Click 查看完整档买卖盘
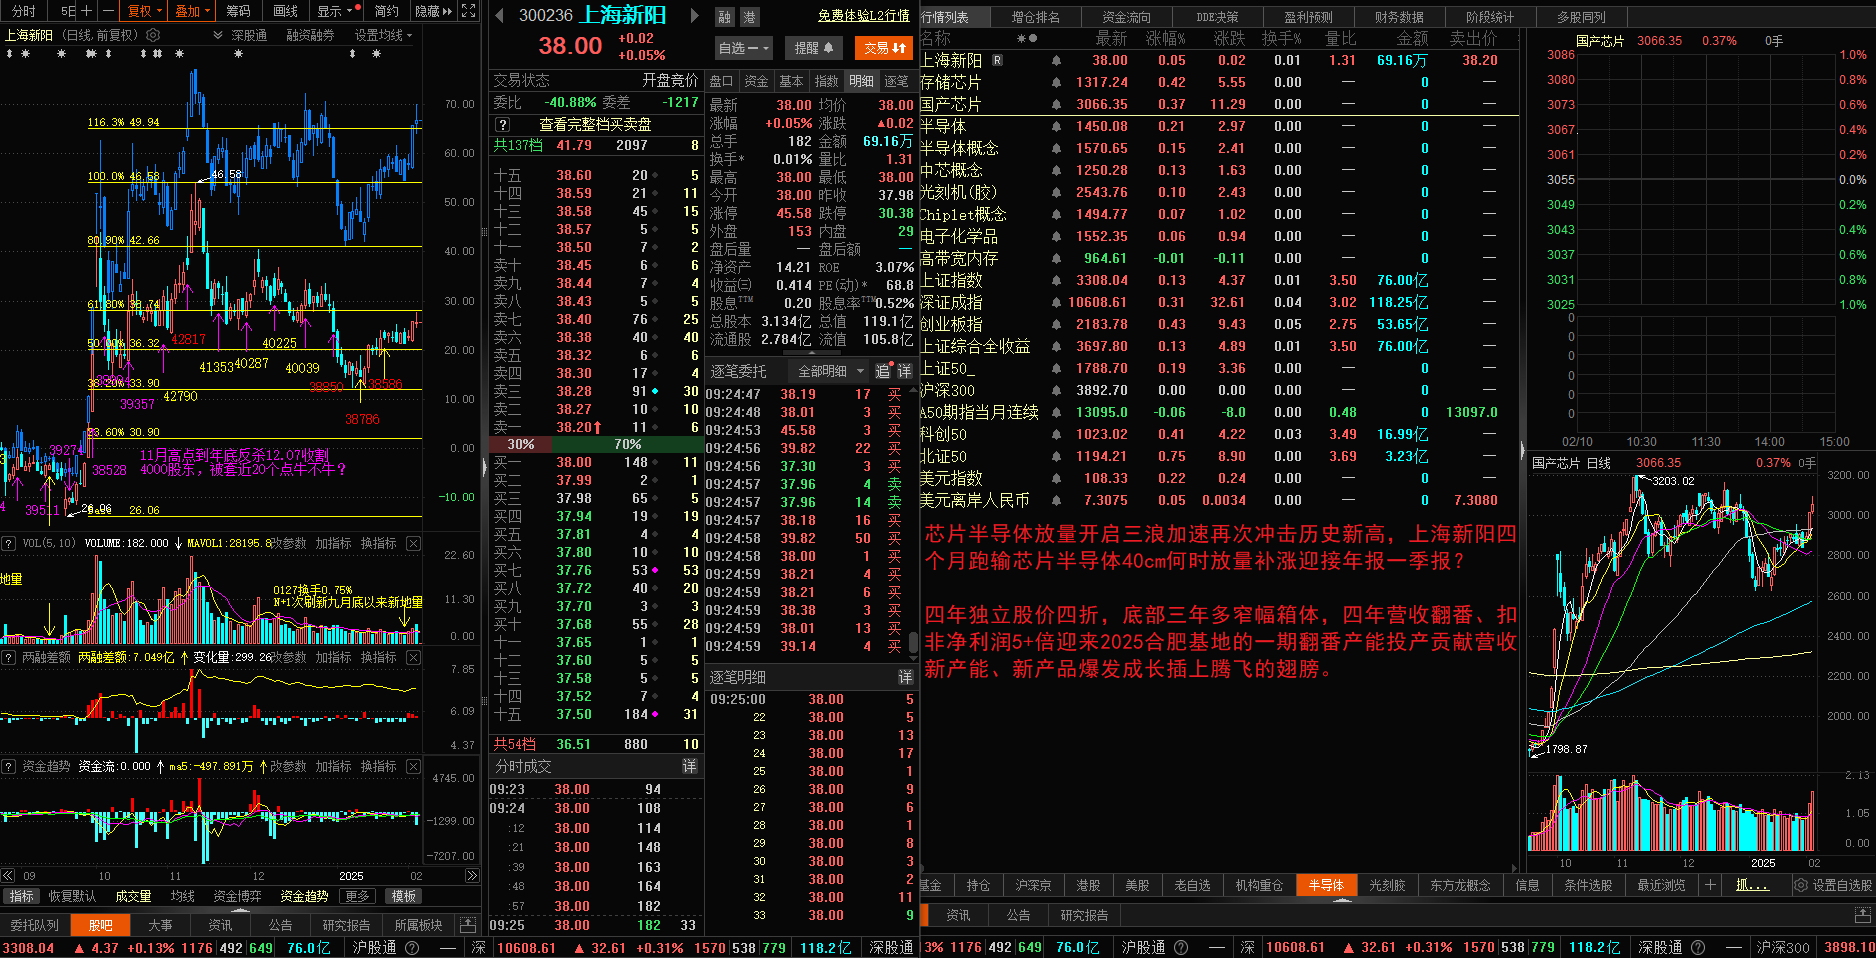 tap(595, 124)
